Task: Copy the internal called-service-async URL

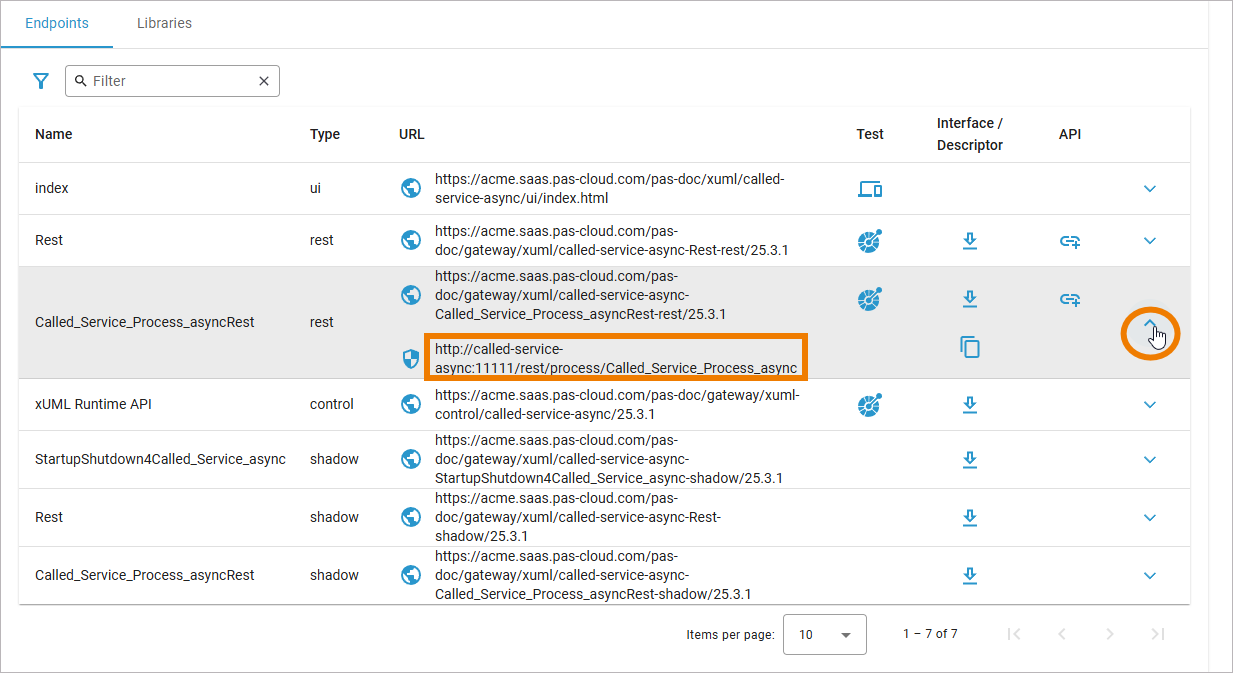Action: point(969,347)
